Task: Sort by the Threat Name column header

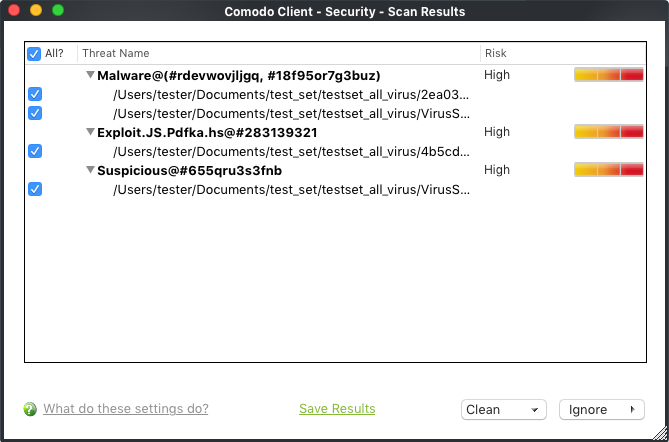Action: [x=279, y=53]
